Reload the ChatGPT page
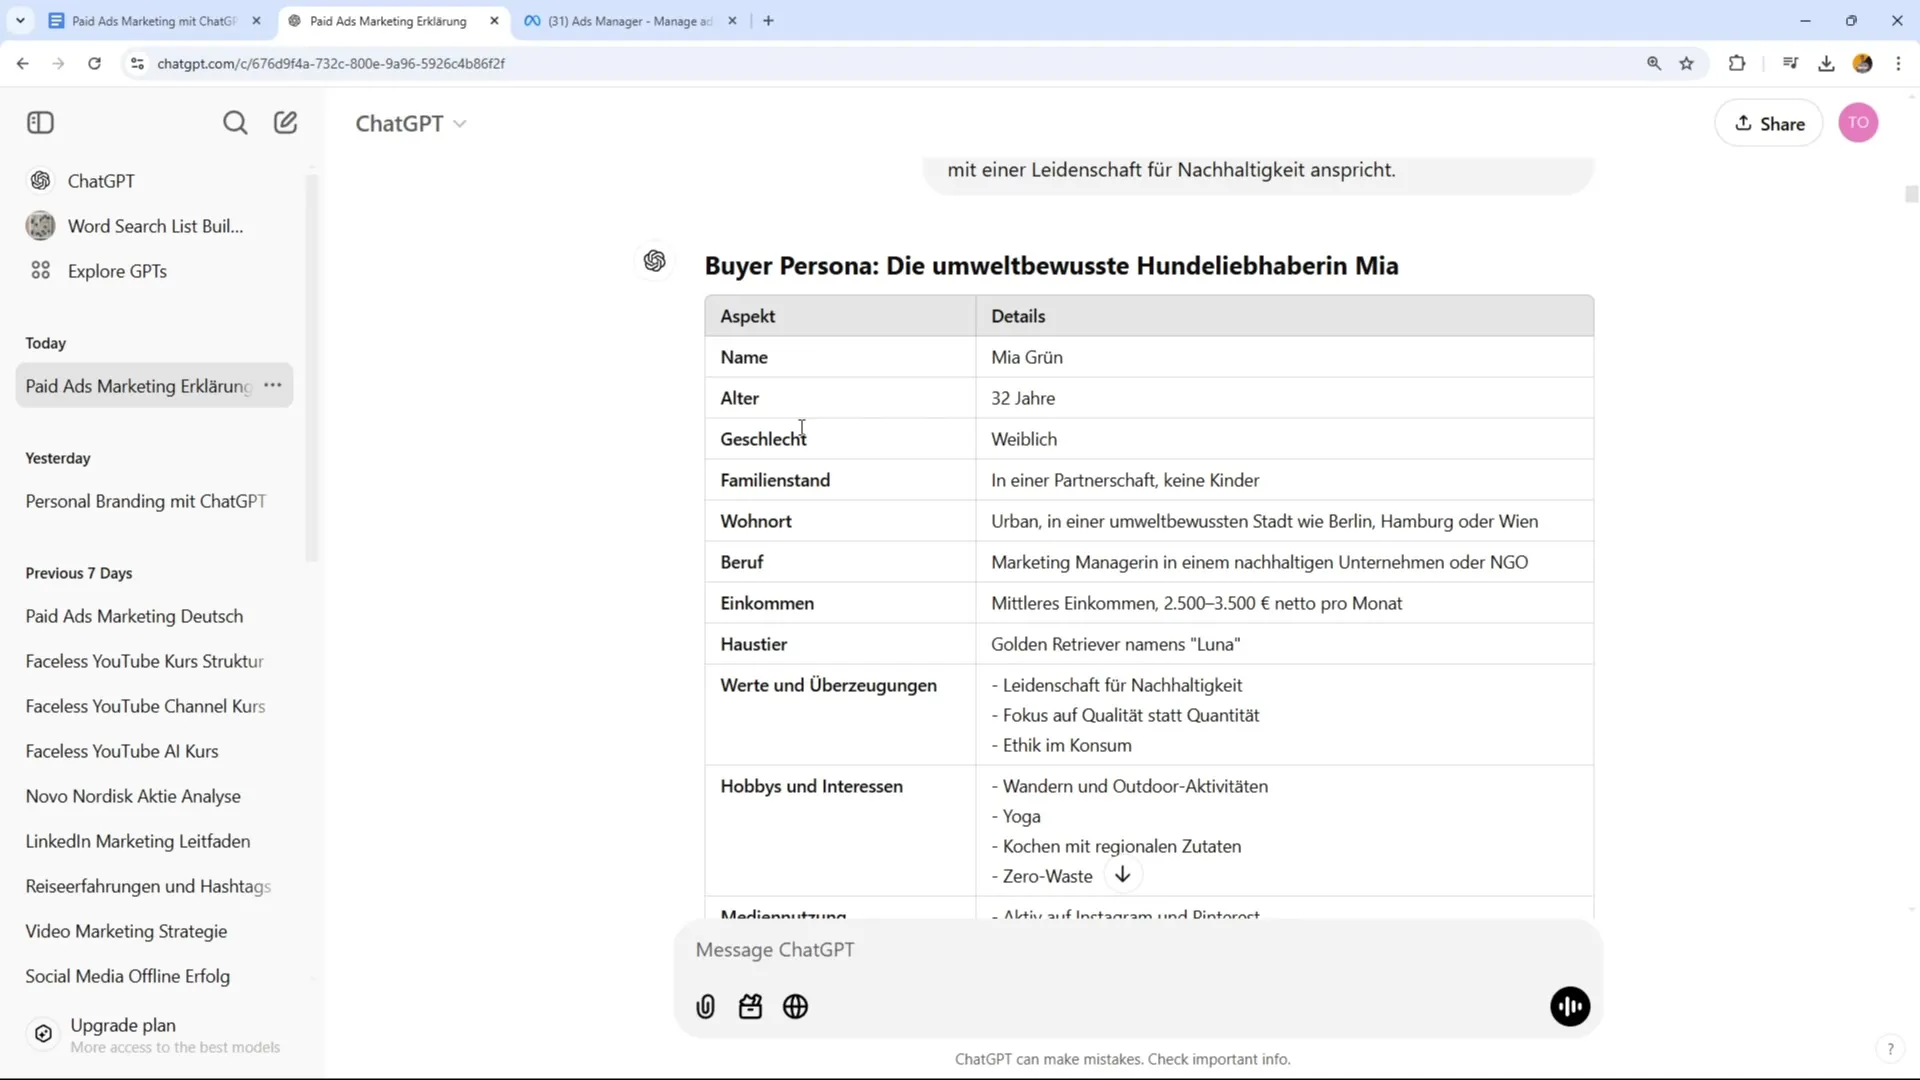 [94, 63]
